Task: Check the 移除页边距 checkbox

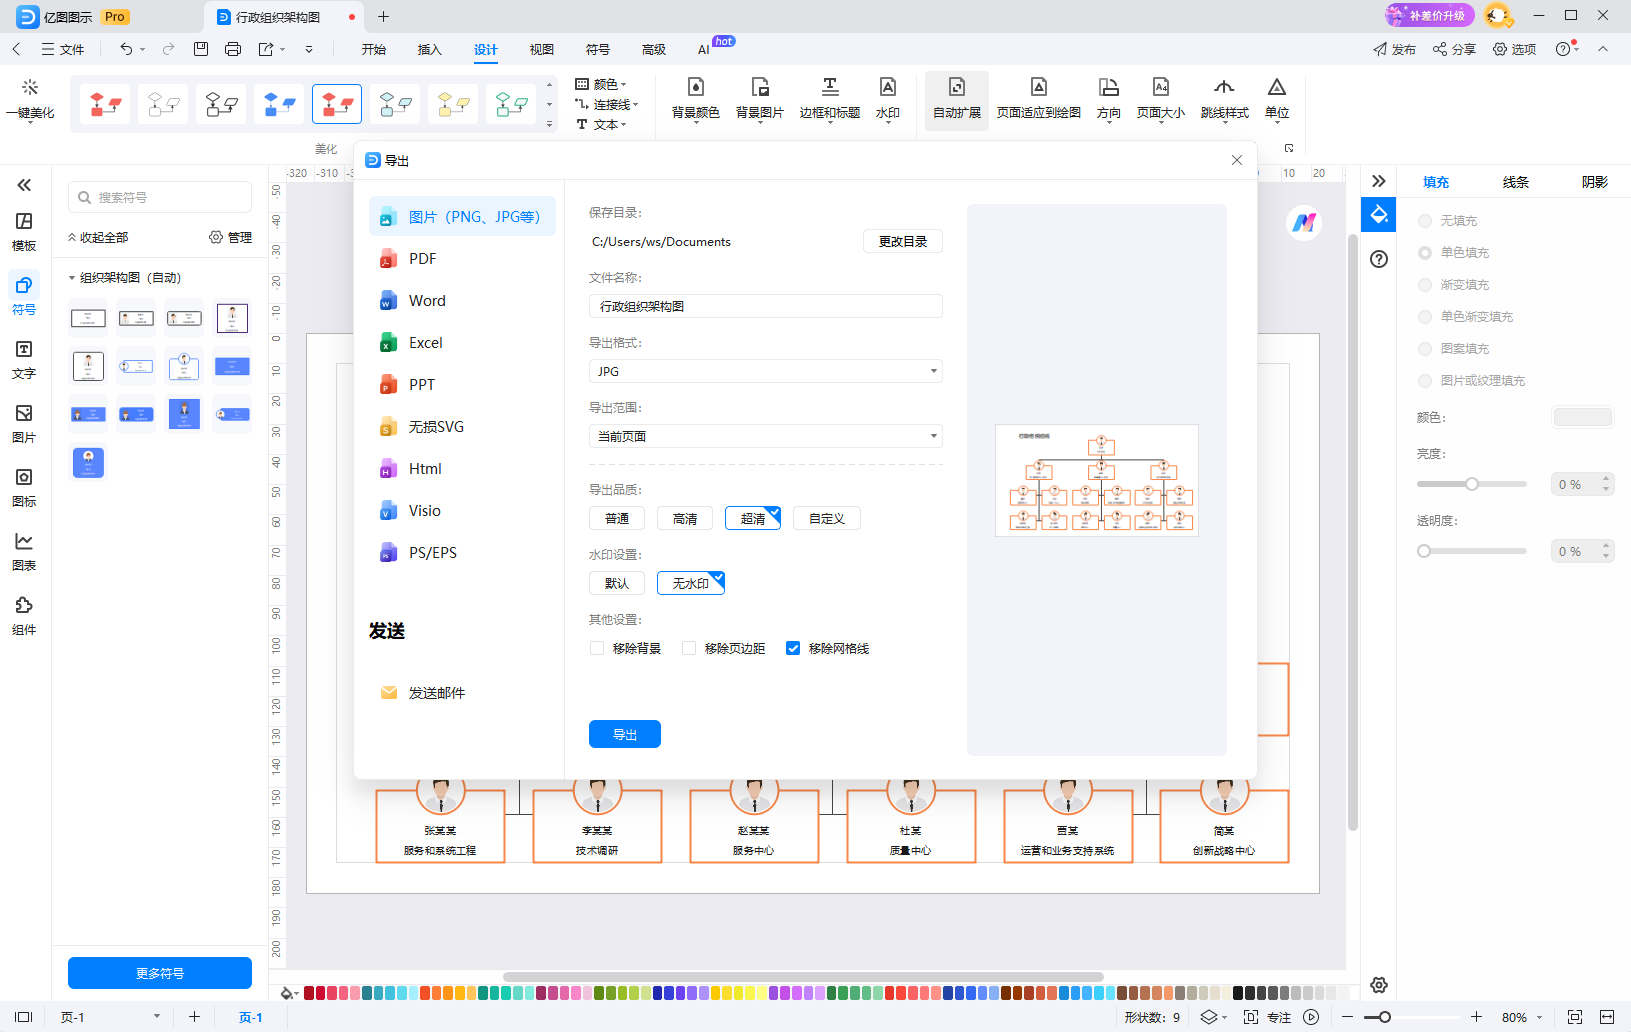Action: [x=689, y=648]
